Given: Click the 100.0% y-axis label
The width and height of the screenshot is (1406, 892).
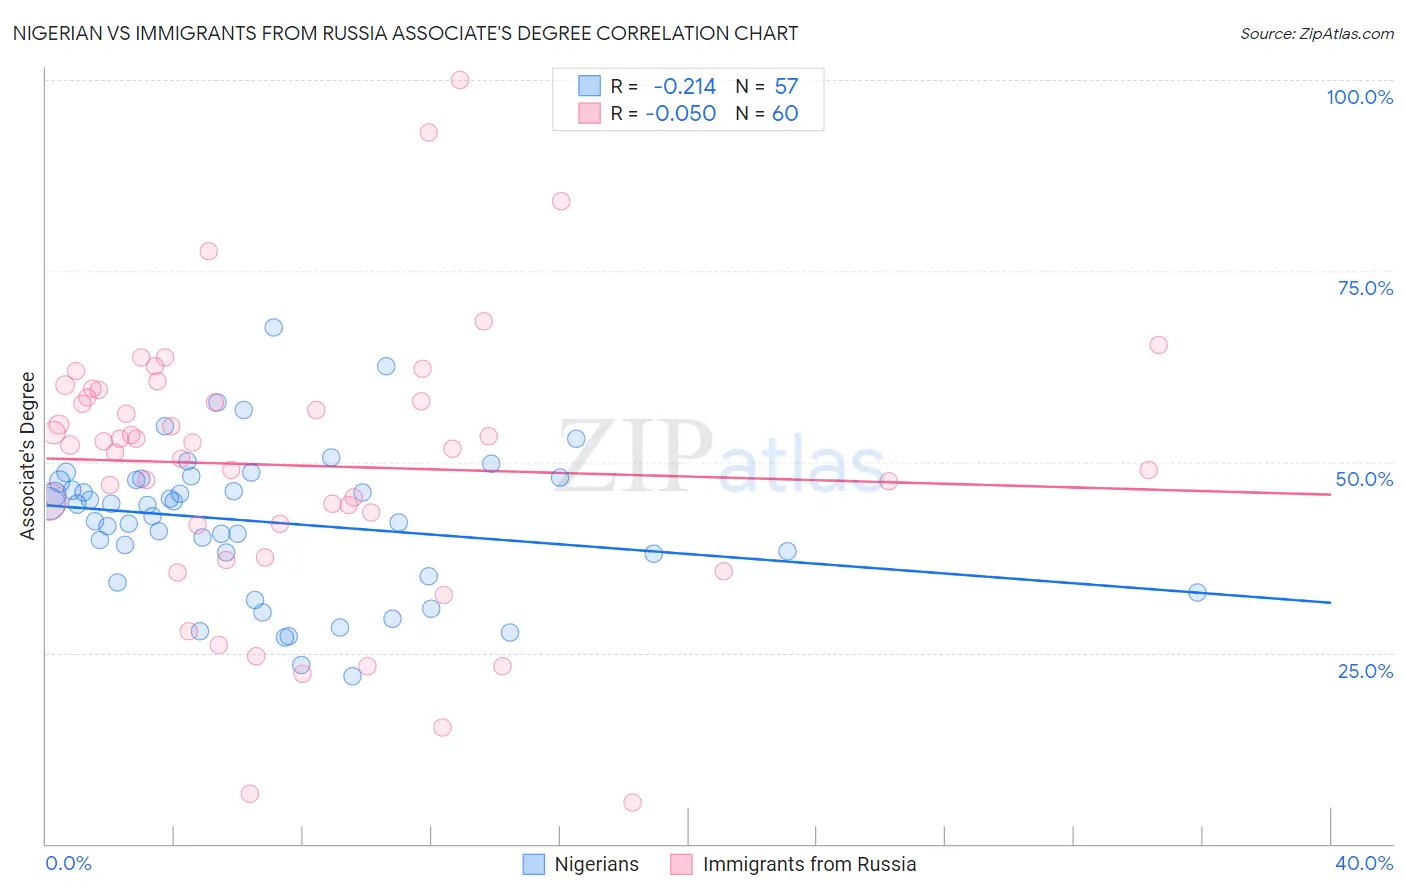Looking at the screenshot, I should (x=1360, y=97).
